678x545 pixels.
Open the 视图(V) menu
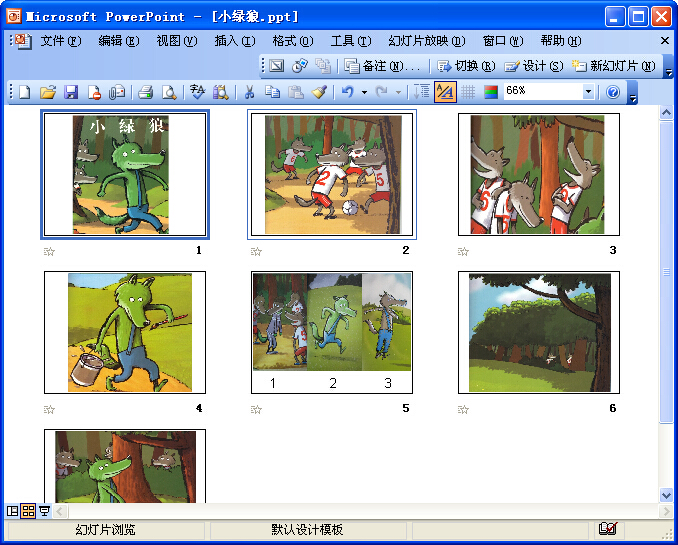click(x=177, y=41)
